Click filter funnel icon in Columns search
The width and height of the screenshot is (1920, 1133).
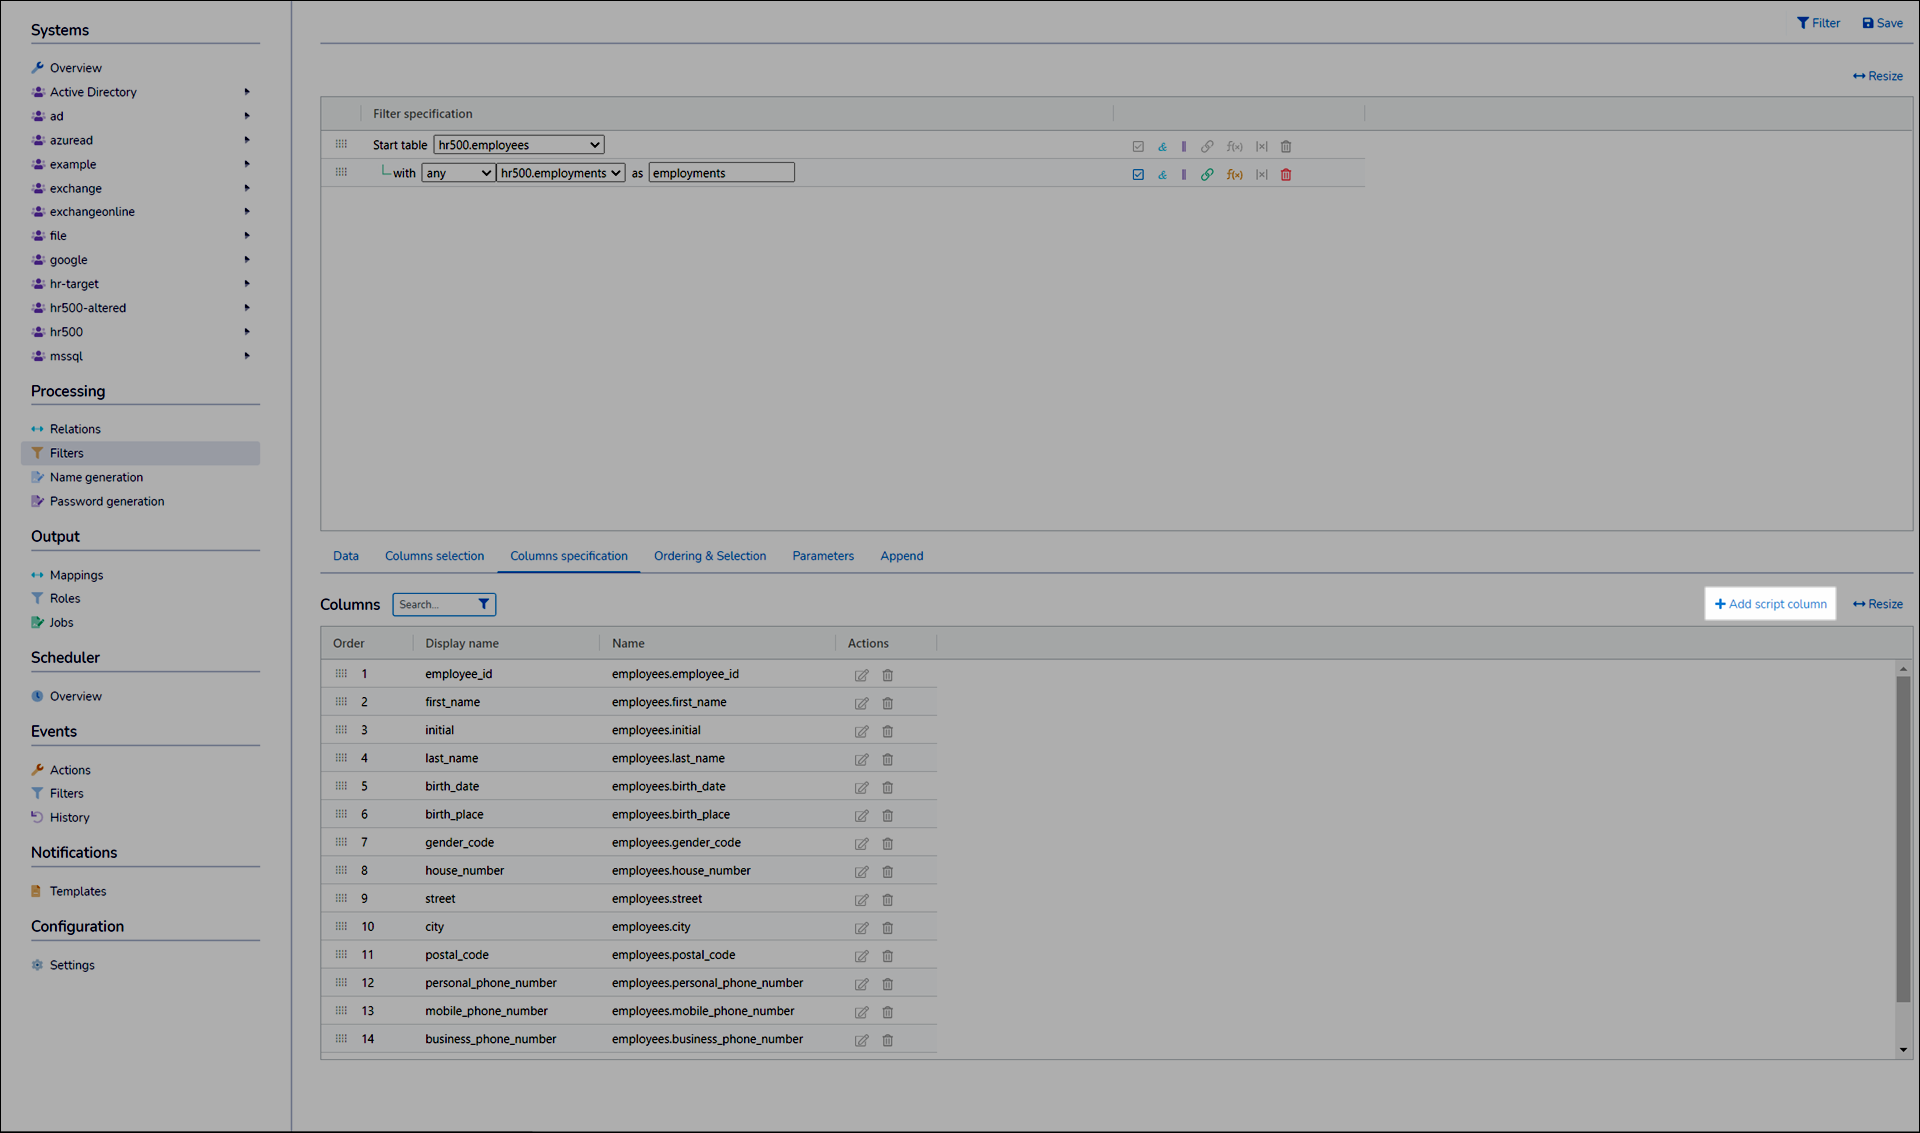tap(484, 604)
